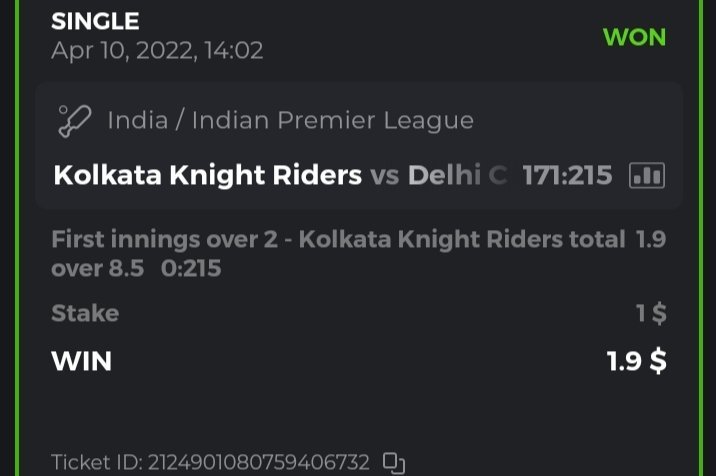This screenshot has width=716, height=476.
Task: Select the SINGLE bet type heading
Action: 95,20
